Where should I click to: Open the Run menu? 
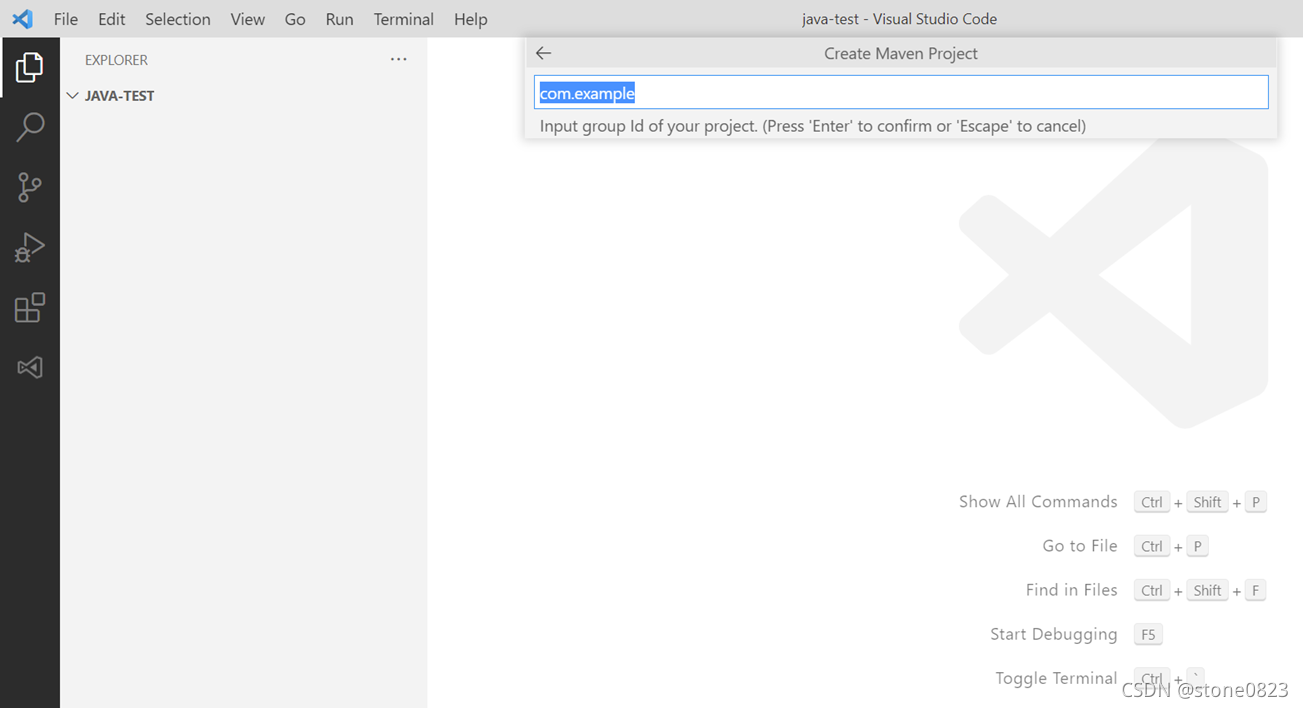pyautogui.click(x=340, y=19)
